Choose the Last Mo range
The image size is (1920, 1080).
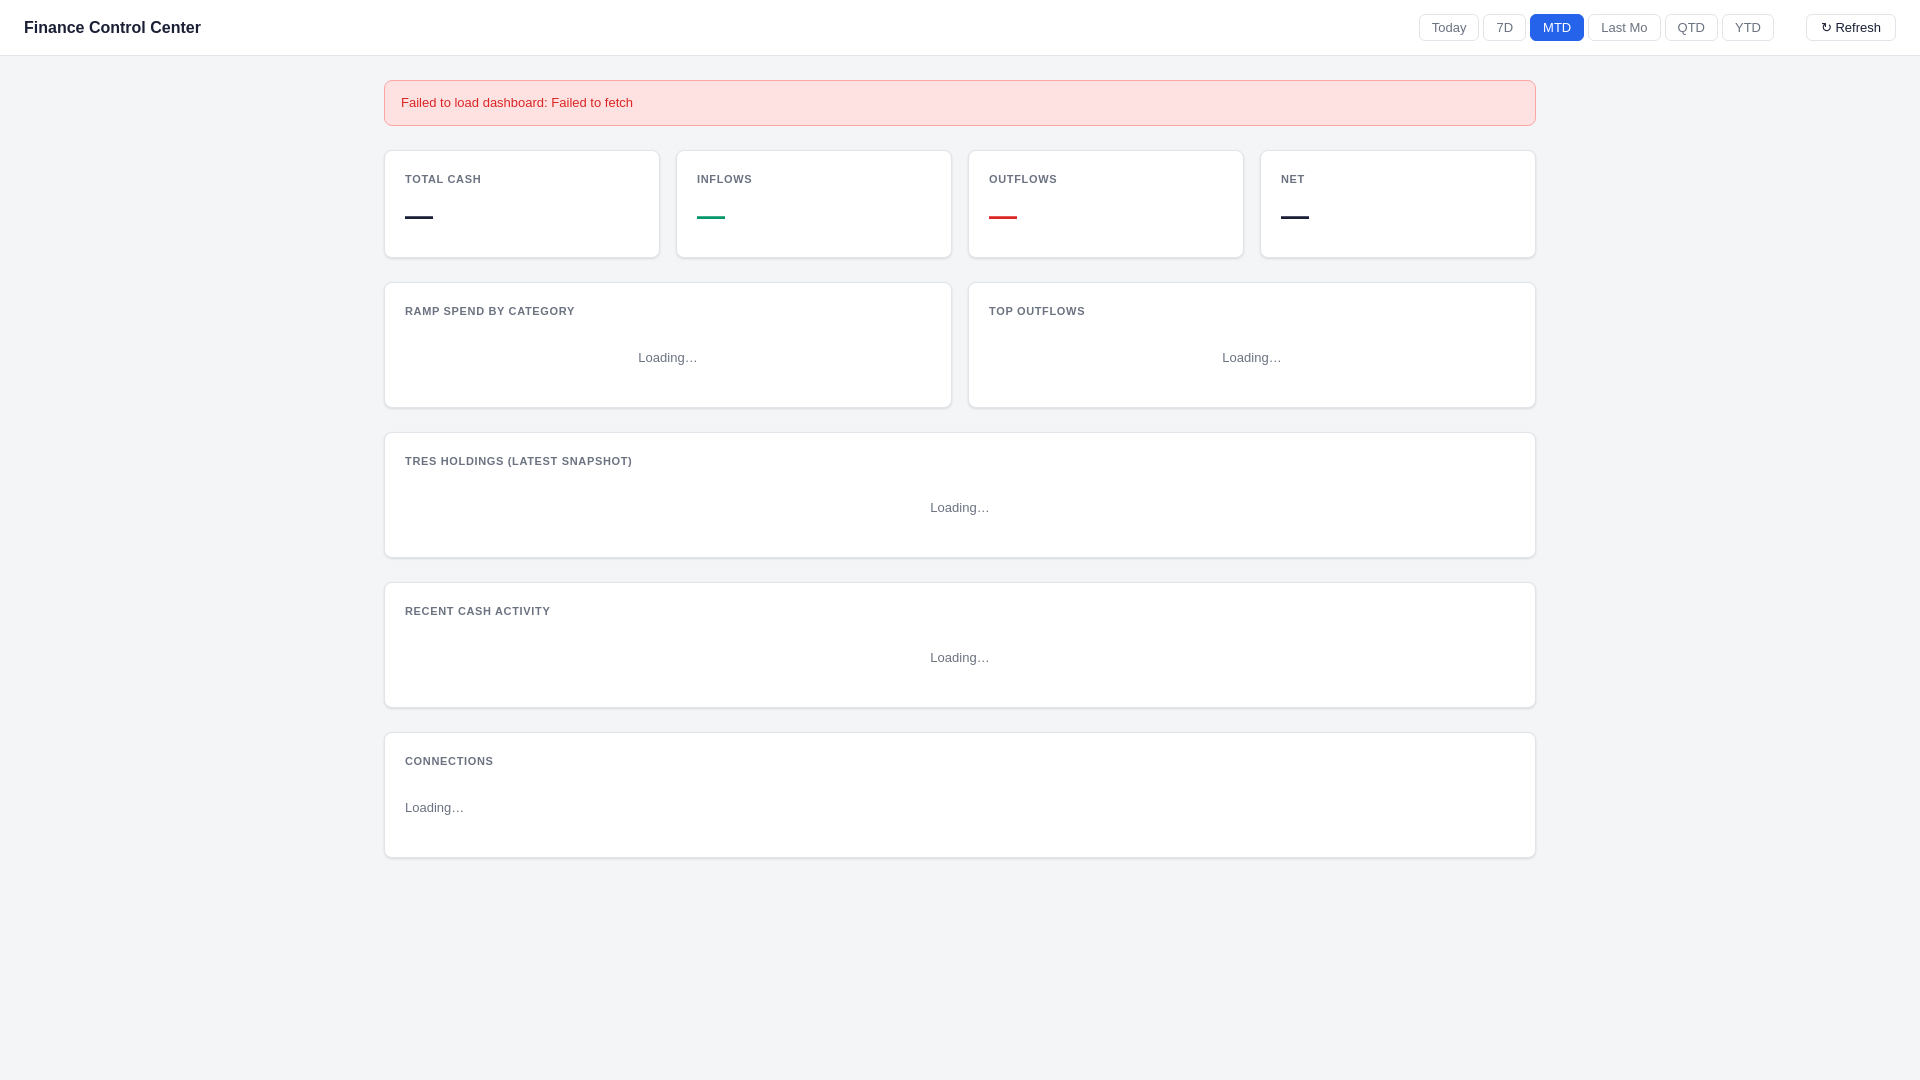pyautogui.click(x=1624, y=28)
